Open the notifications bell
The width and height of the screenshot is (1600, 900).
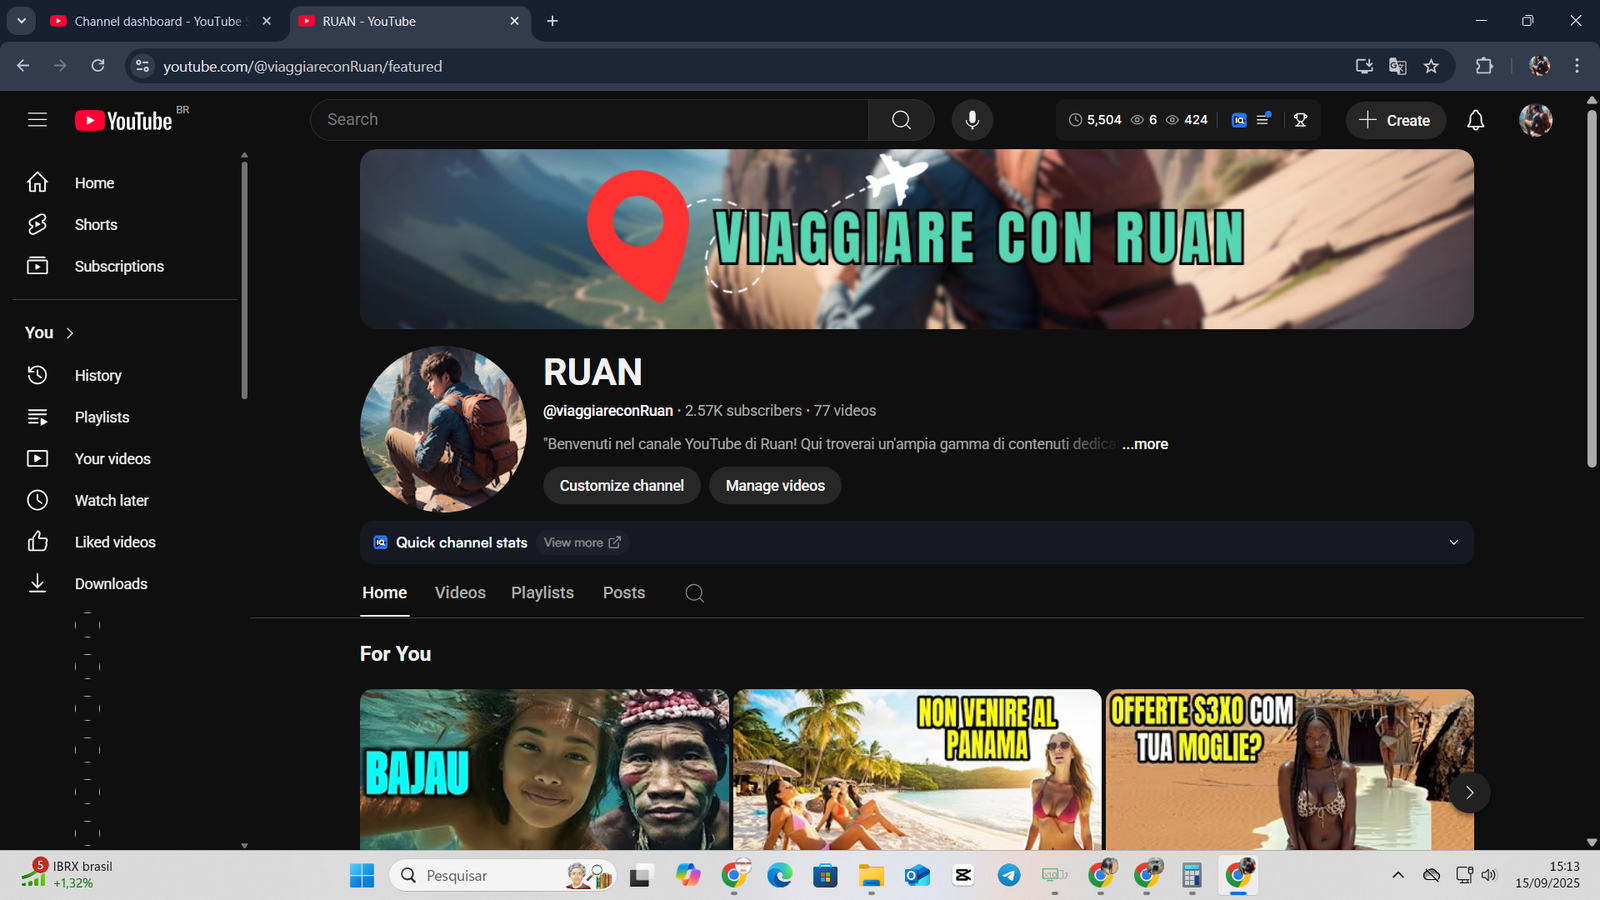point(1475,120)
